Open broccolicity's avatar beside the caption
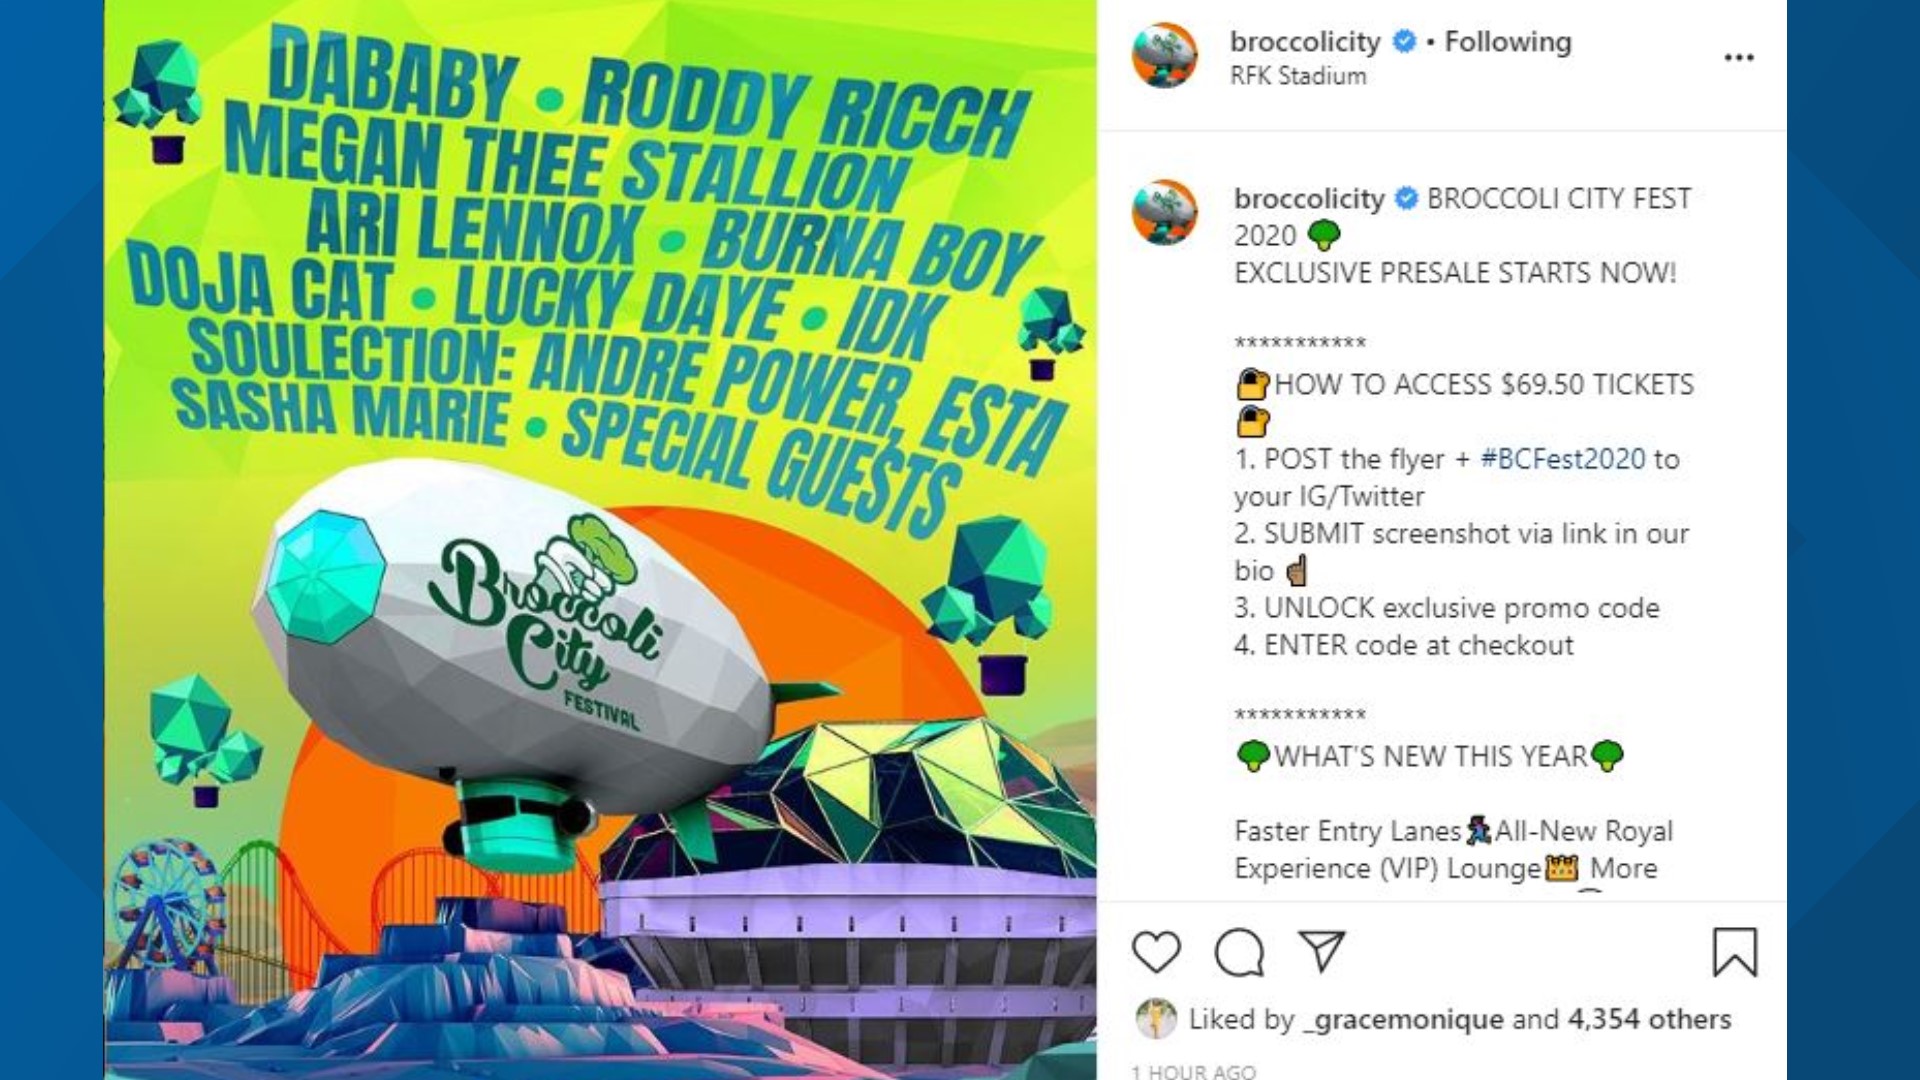Image resolution: width=1920 pixels, height=1080 pixels. pyautogui.click(x=1166, y=210)
